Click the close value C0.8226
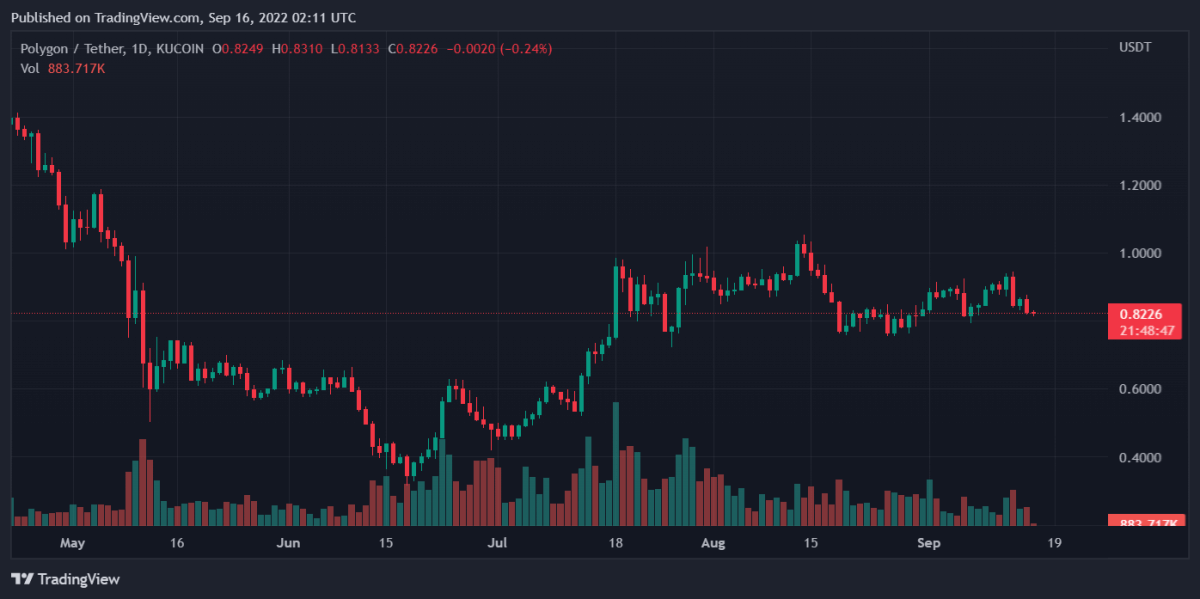 [413, 48]
